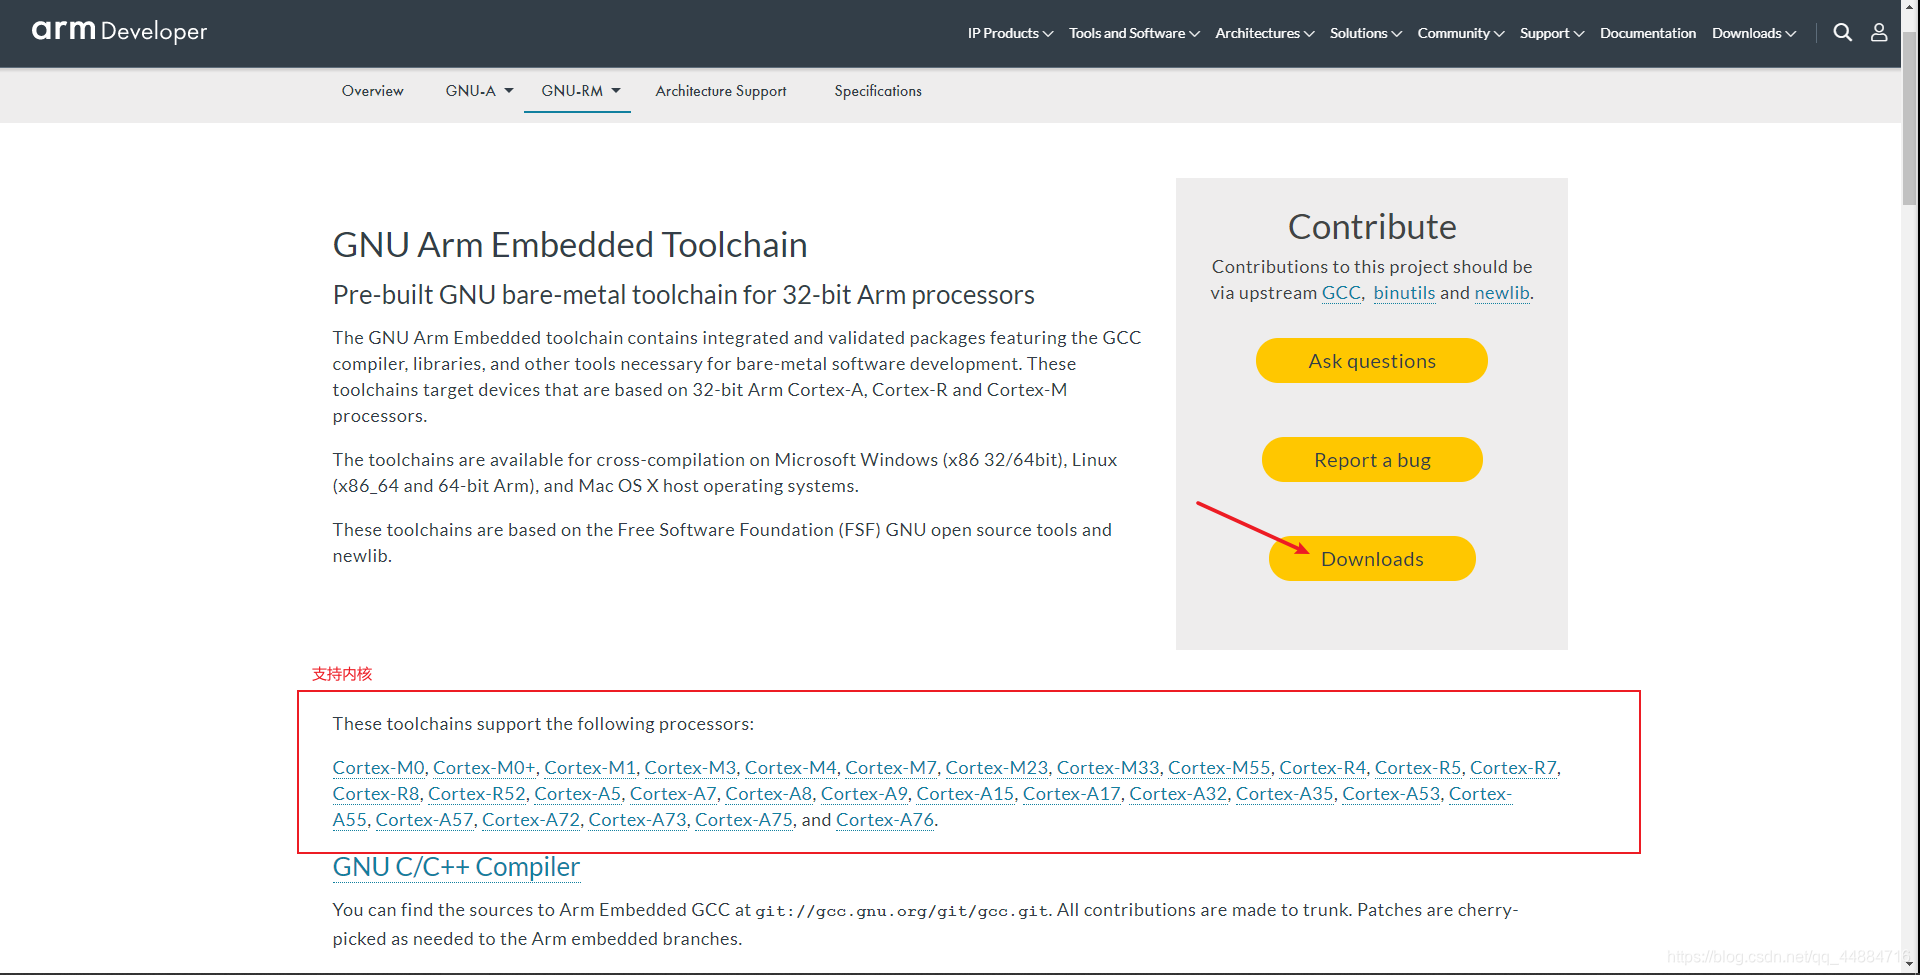Open the Cortex-A5 processor link

tap(578, 794)
